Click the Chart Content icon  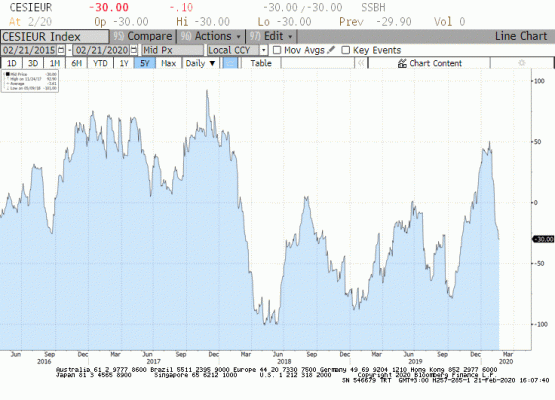(402, 63)
